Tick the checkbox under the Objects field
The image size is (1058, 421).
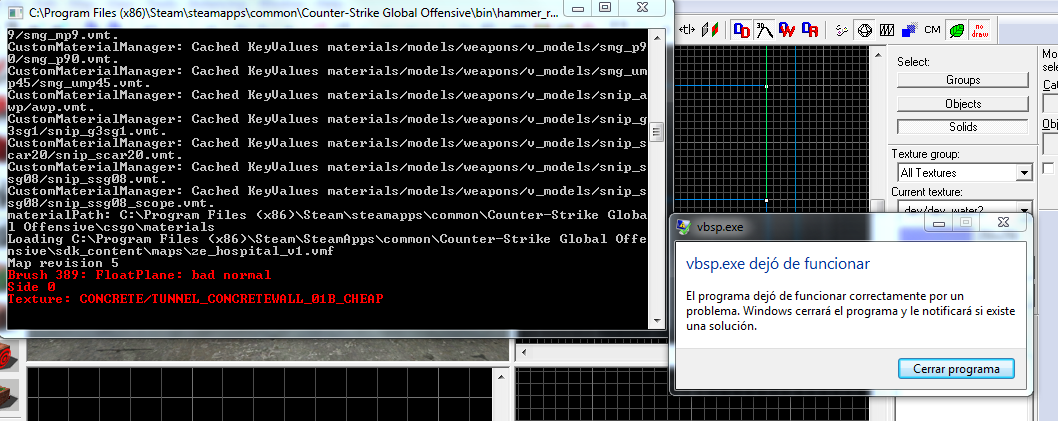point(1048,167)
